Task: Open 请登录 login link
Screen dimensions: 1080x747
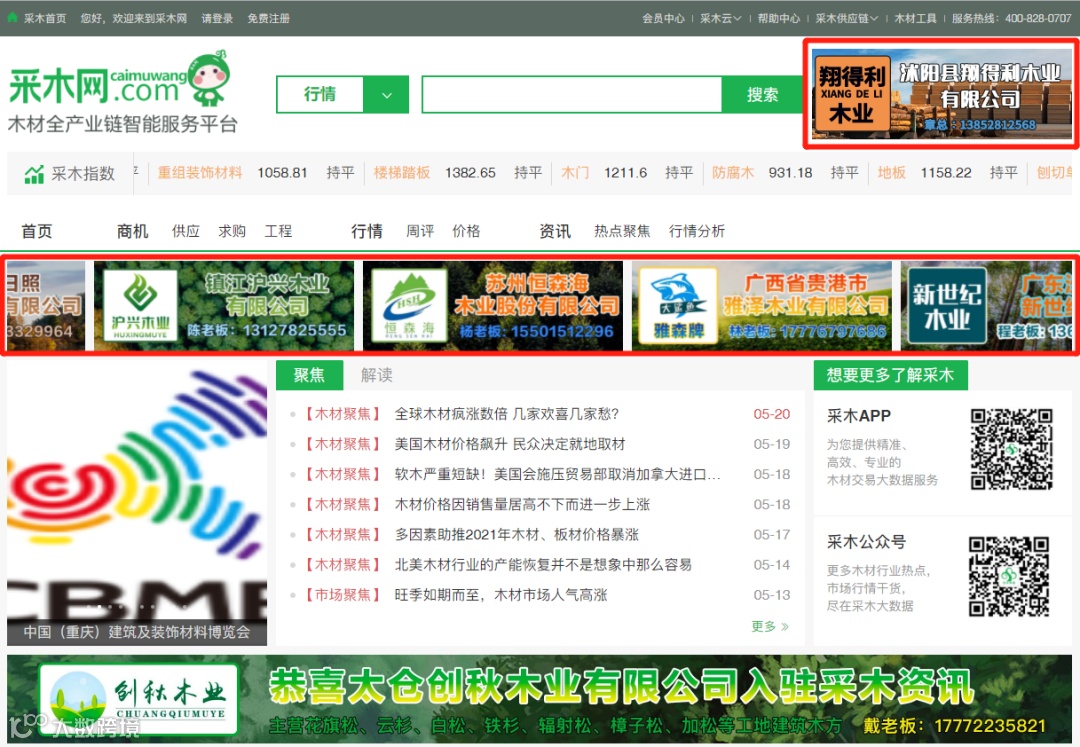Action: tap(217, 19)
